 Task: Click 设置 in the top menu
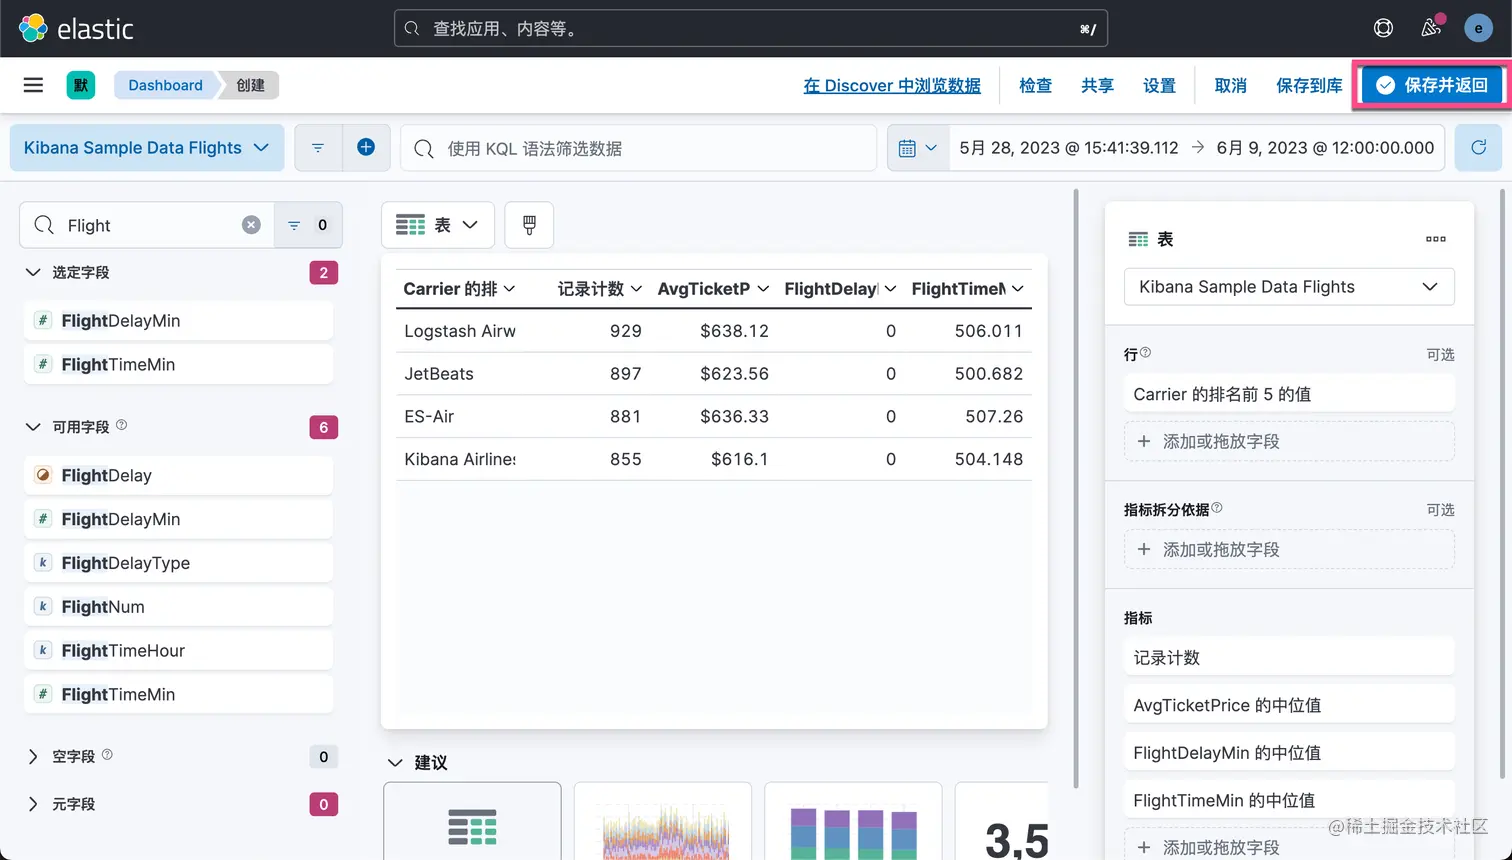[x=1159, y=85]
